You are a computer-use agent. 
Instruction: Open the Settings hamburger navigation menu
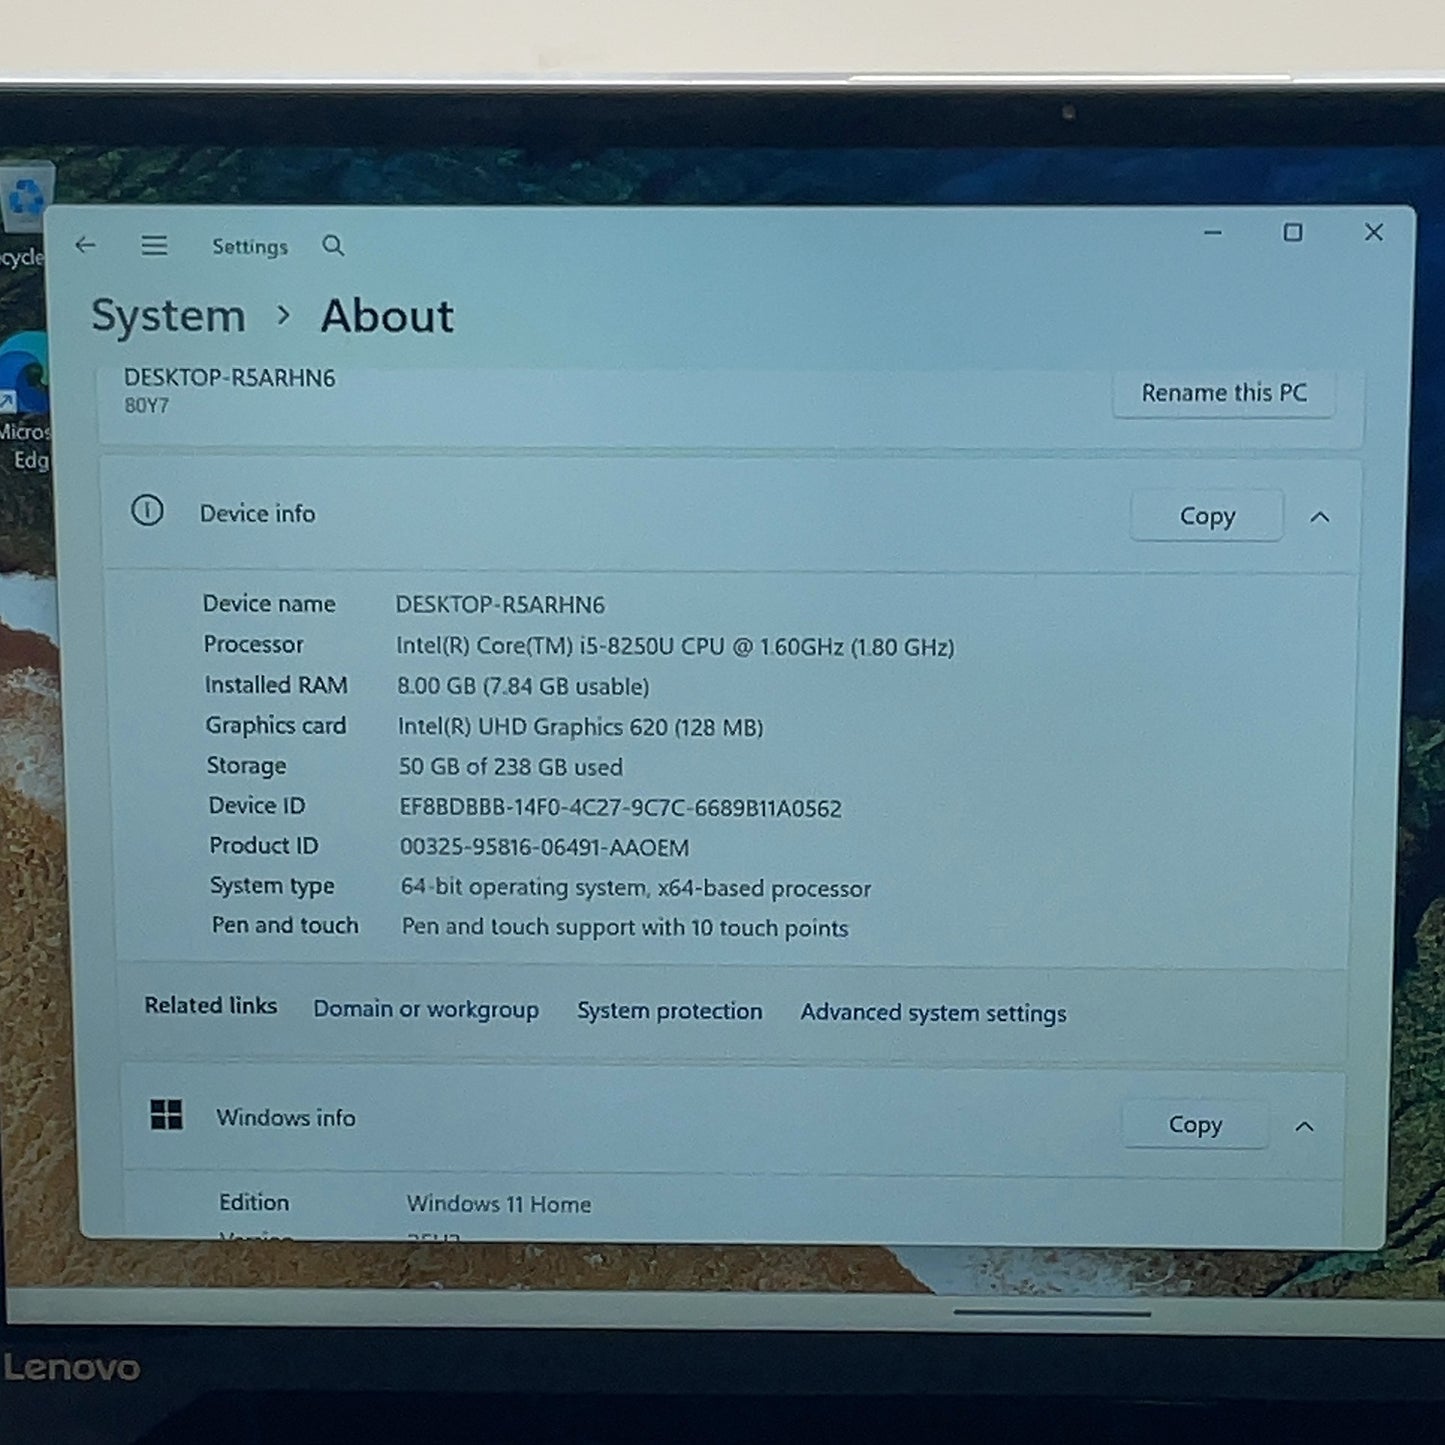[x=154, y=245]
